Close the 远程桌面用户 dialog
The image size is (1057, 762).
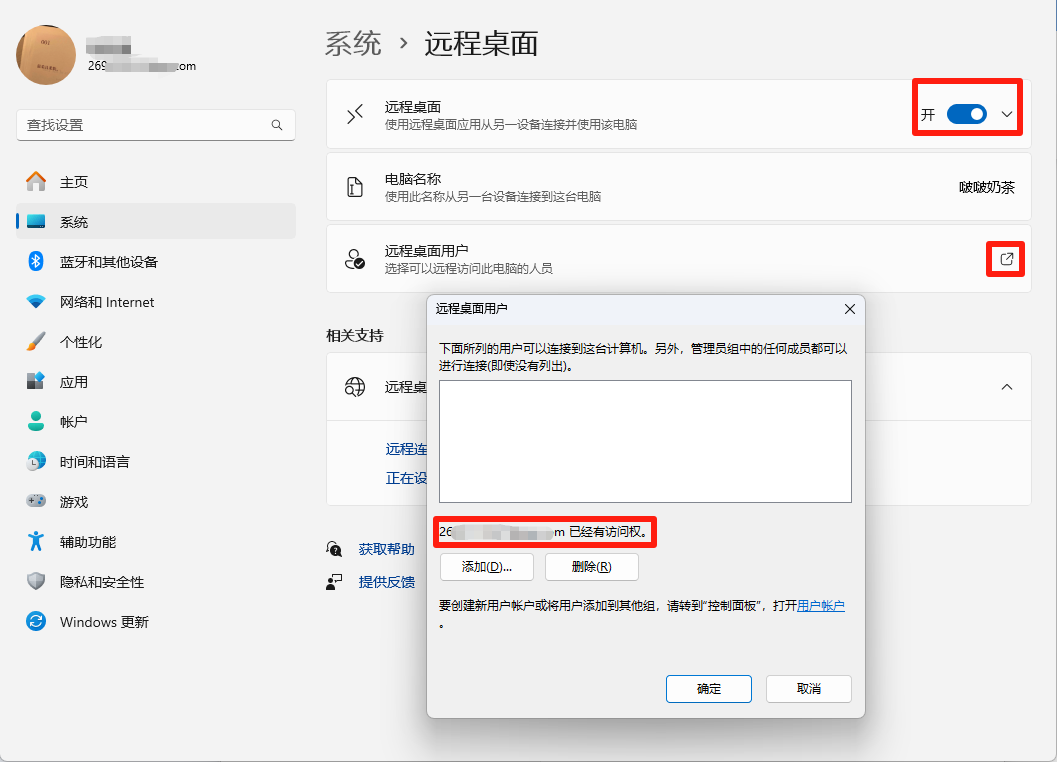click(x=849, y=309)
